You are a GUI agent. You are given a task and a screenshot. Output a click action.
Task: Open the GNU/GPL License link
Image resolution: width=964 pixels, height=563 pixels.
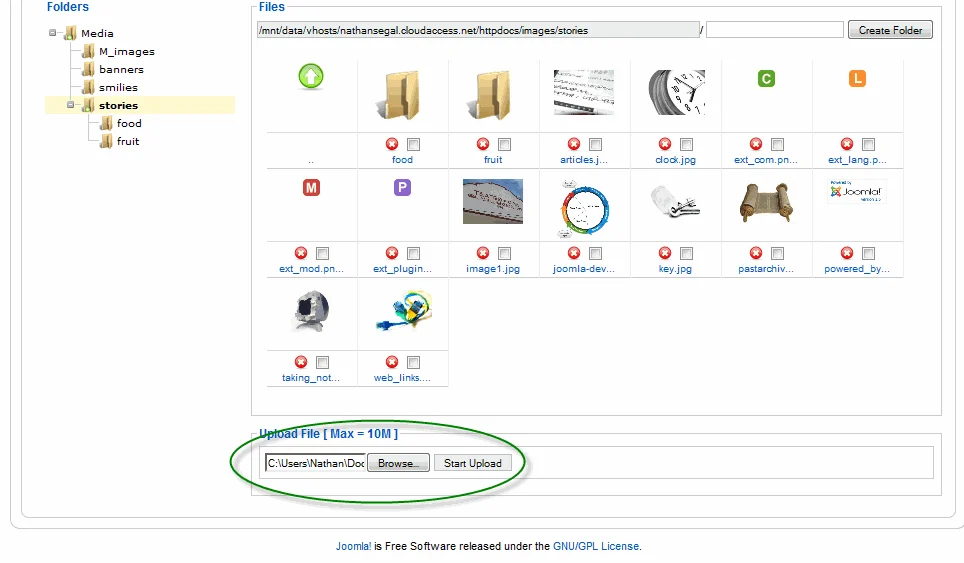(x=596, y=546)
